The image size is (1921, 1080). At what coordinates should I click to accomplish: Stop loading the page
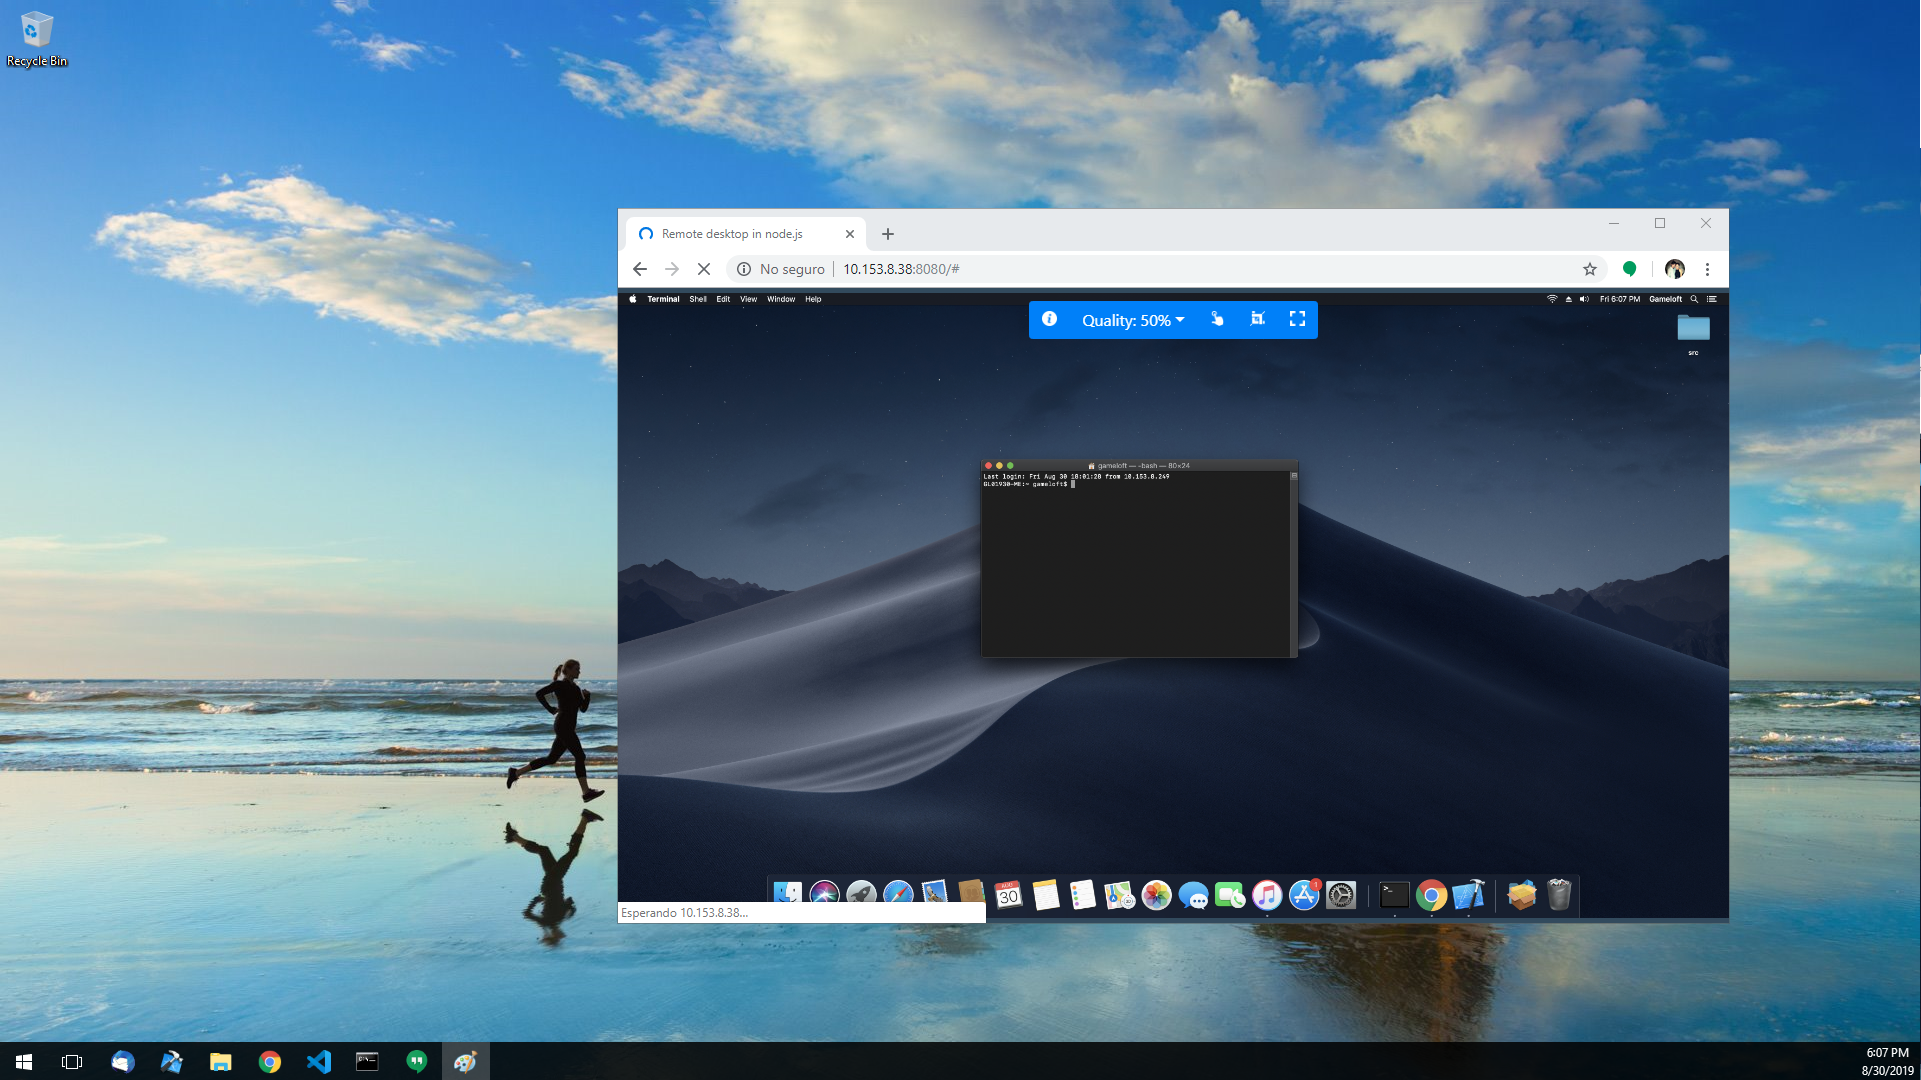click(703, 269)
